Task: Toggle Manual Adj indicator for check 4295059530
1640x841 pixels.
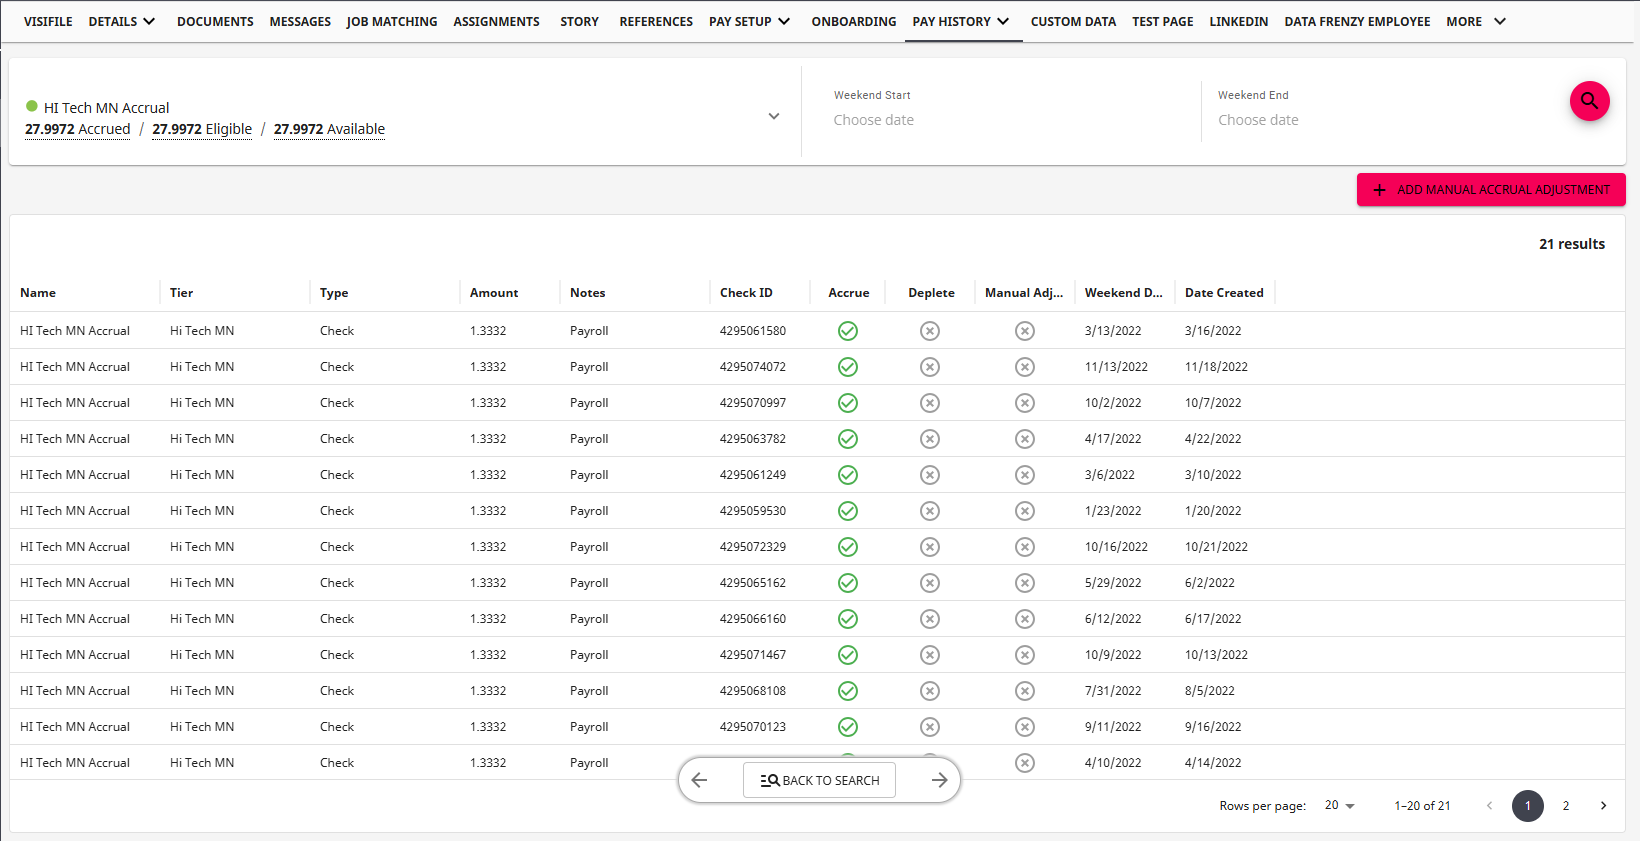Action: tap(1025, 511)
